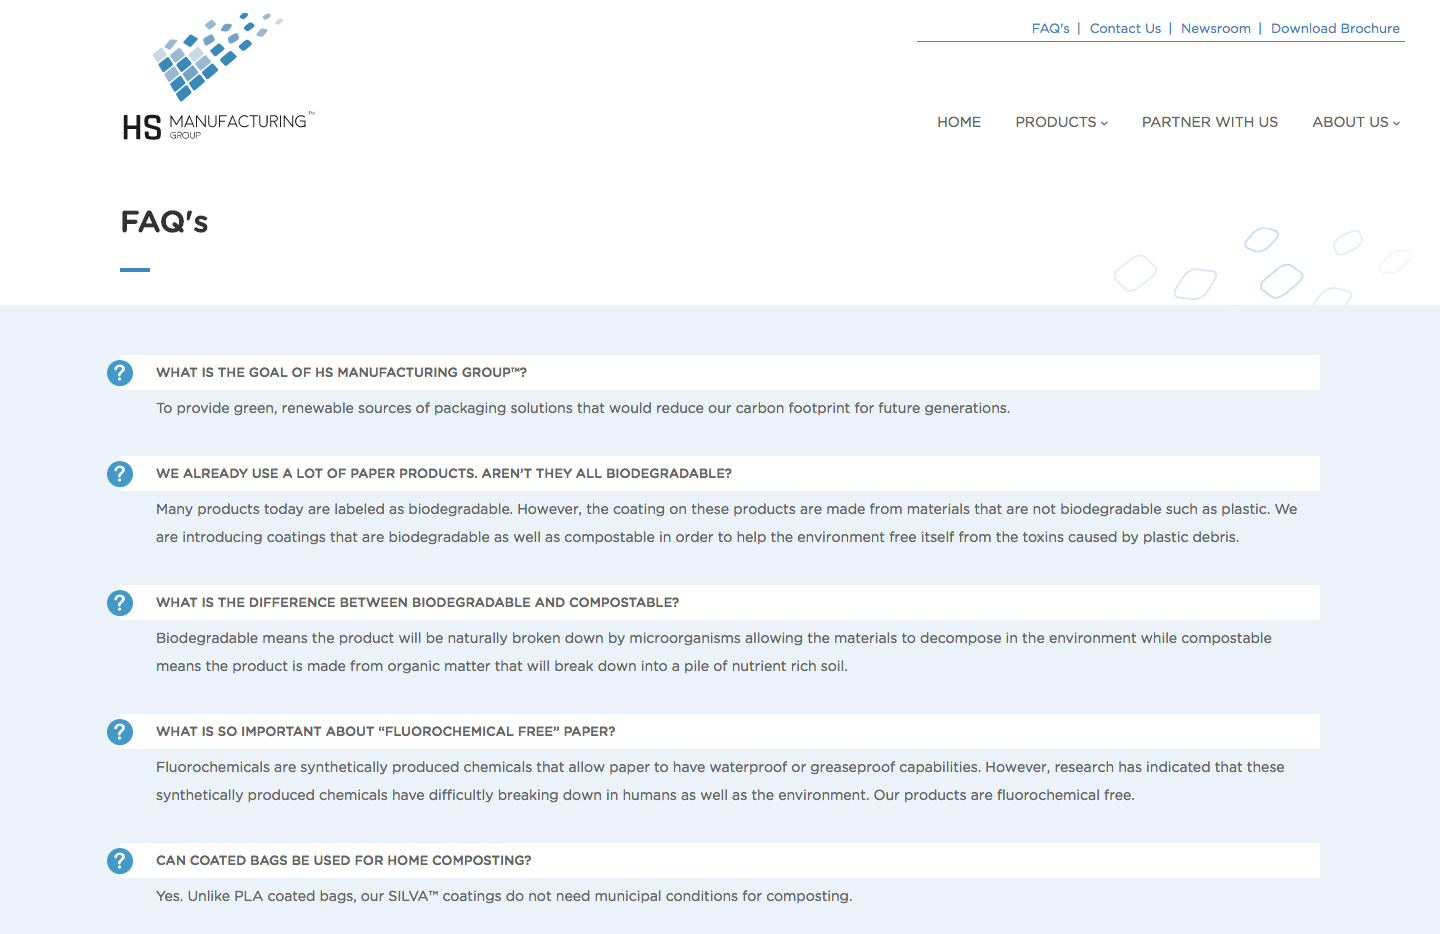This screenshot has height=934, width=1440.
Task: Select the biodegradable and compostable difference heading
Action: coord(417,603)
